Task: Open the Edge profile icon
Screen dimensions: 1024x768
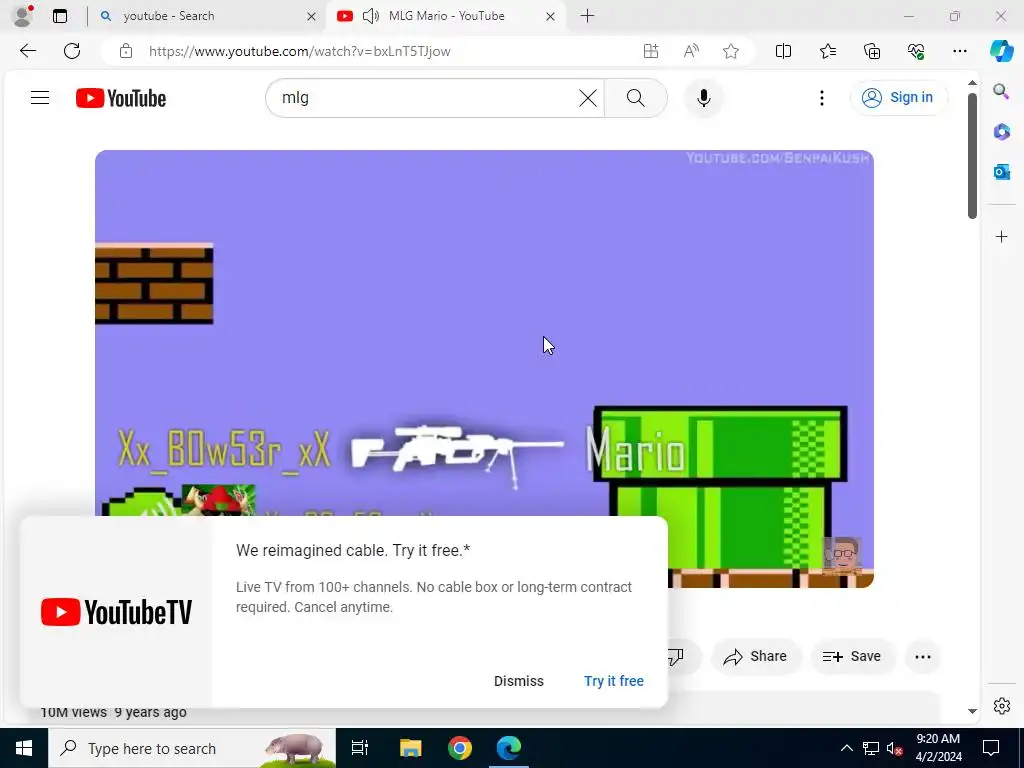Action: tap(23, 16)
